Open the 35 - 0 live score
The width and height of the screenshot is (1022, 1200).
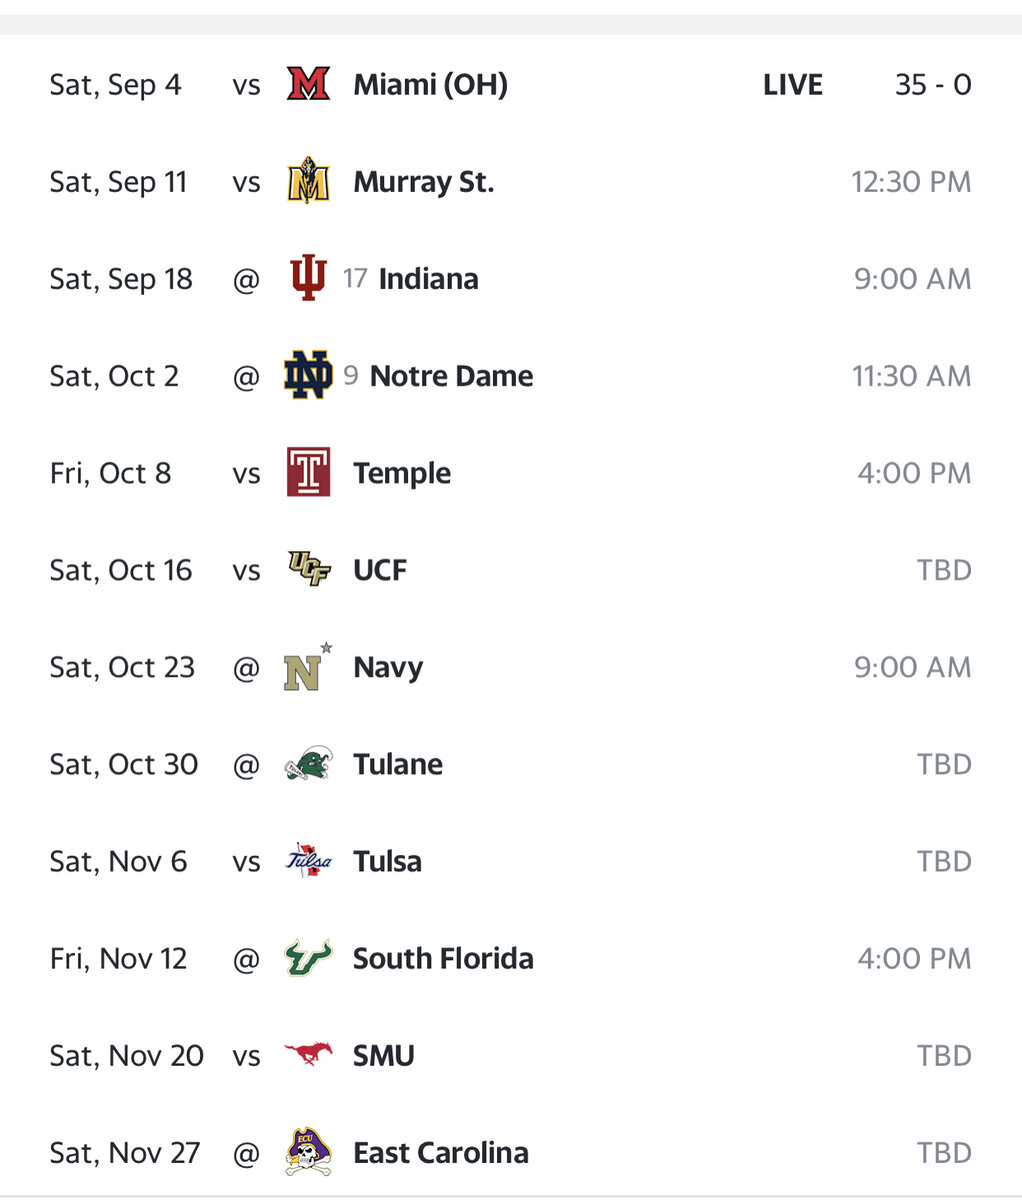point(932,85)
